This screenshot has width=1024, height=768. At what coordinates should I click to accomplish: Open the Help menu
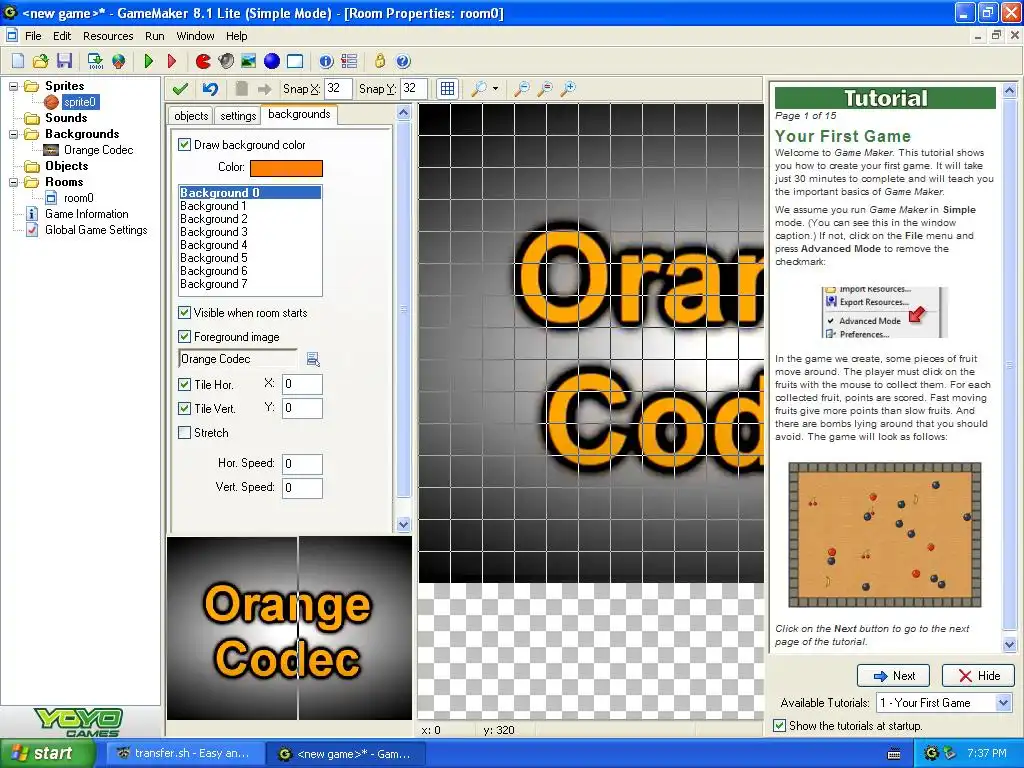236,36
